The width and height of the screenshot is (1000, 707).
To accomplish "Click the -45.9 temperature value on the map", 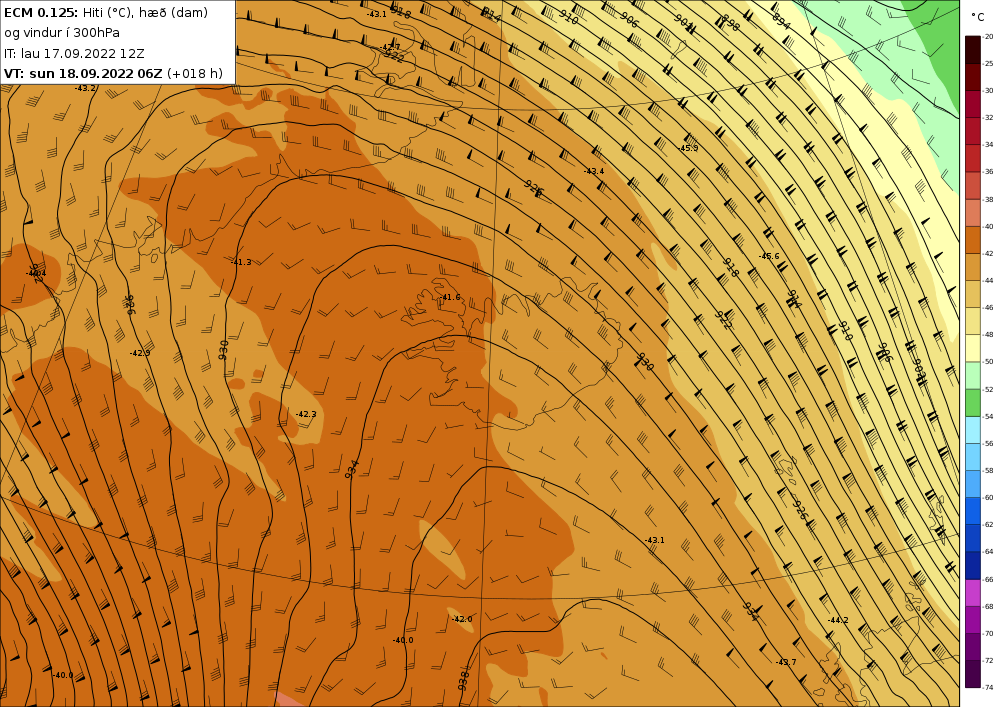I will pyautogui.click(x=688, y=148).
